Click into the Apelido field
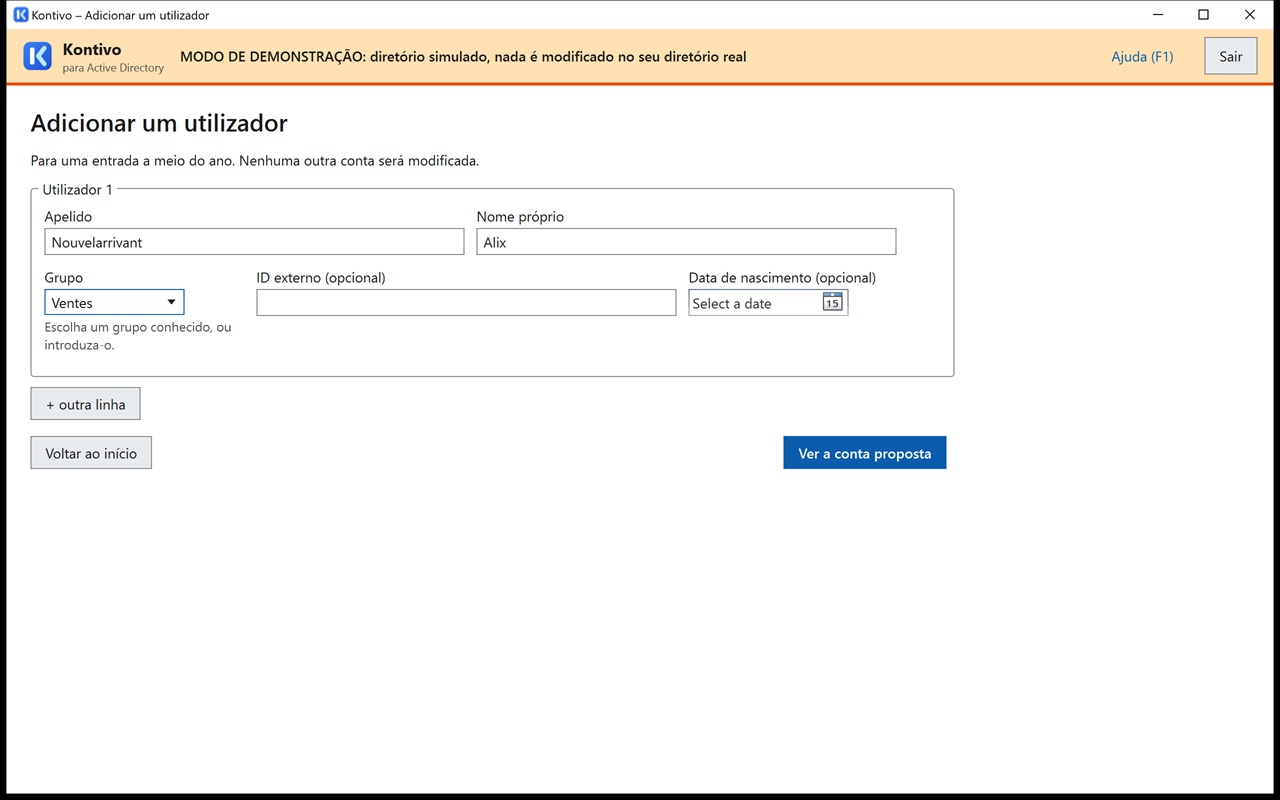The width and height of the screenshot is (1280, 800). pyautogui.click(x=254, y=242)
